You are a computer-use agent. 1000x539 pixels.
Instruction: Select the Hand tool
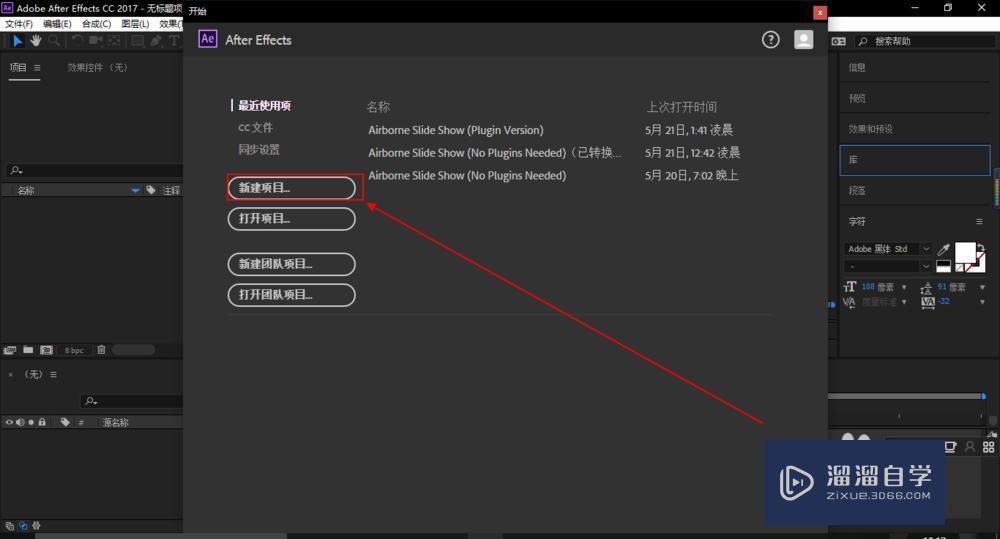tap(36, 41)
